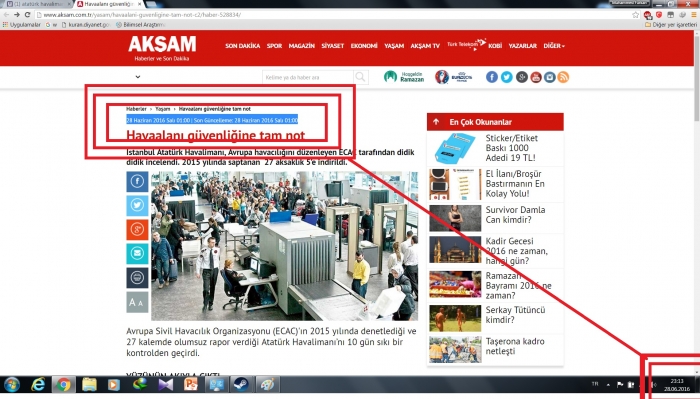
Task: Open the SON DAKİKA menu item
Action: pyautogui.click(x=242, y=46)
